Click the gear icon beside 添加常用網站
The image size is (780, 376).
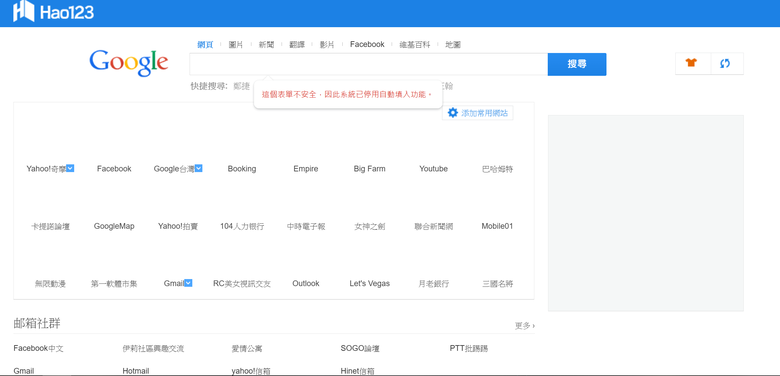[452, 113]
